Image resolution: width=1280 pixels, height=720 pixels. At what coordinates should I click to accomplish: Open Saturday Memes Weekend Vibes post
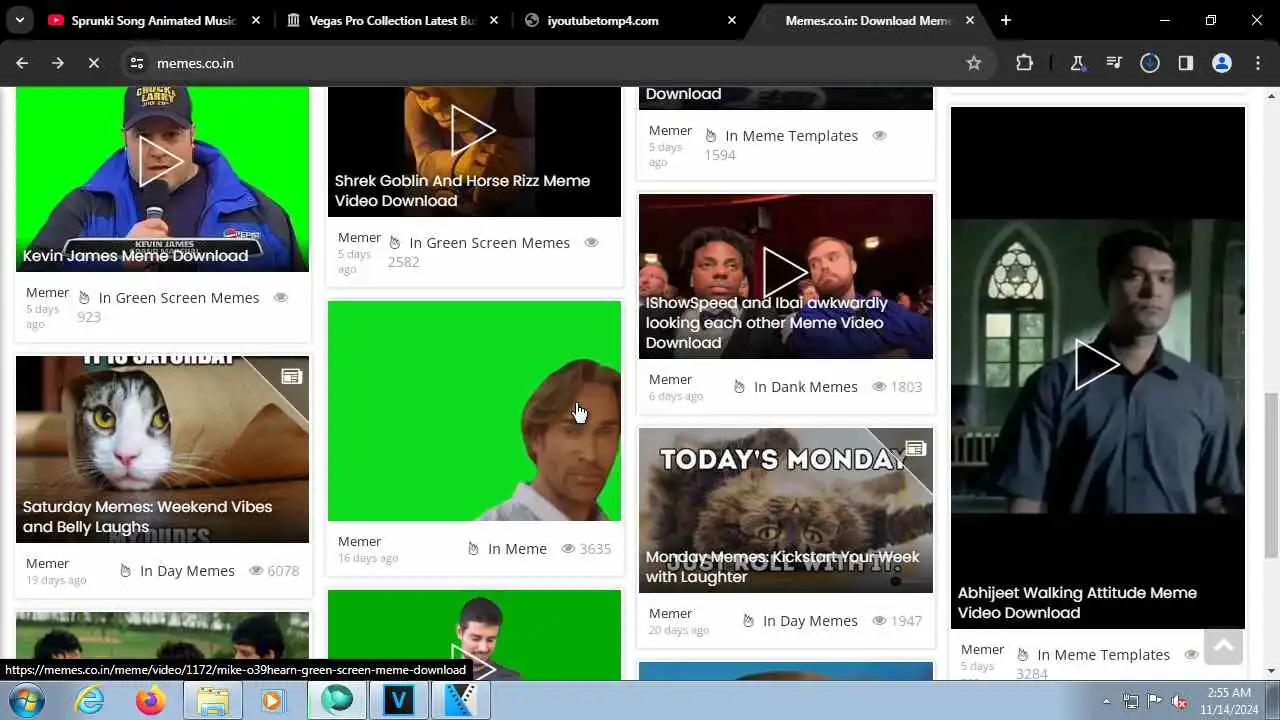click(147, 517)
